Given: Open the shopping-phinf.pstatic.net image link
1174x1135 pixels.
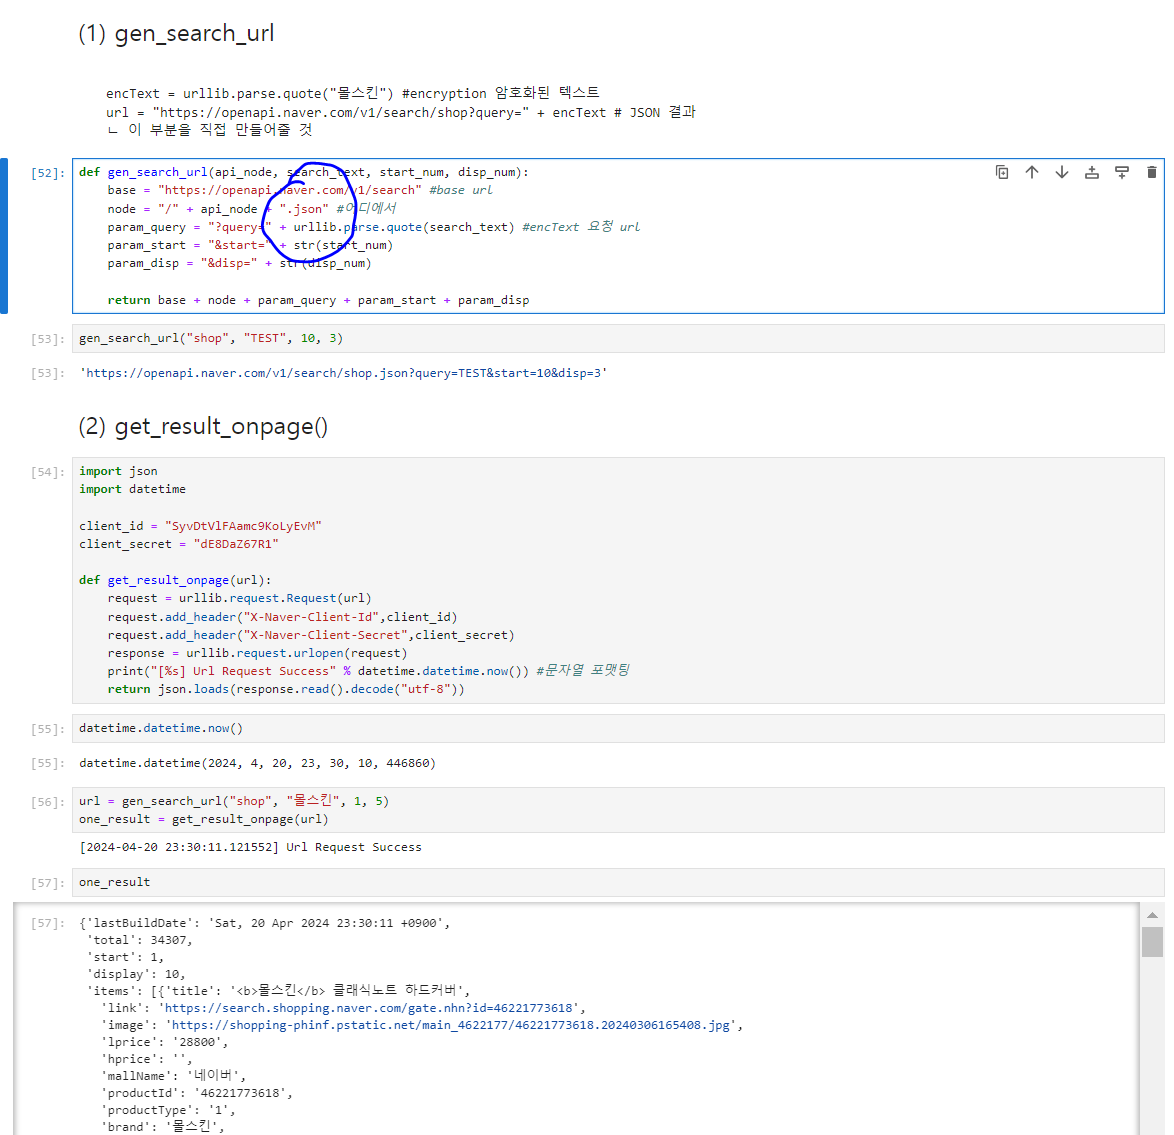Looking at the screenshot, I should pos(451,1025).
